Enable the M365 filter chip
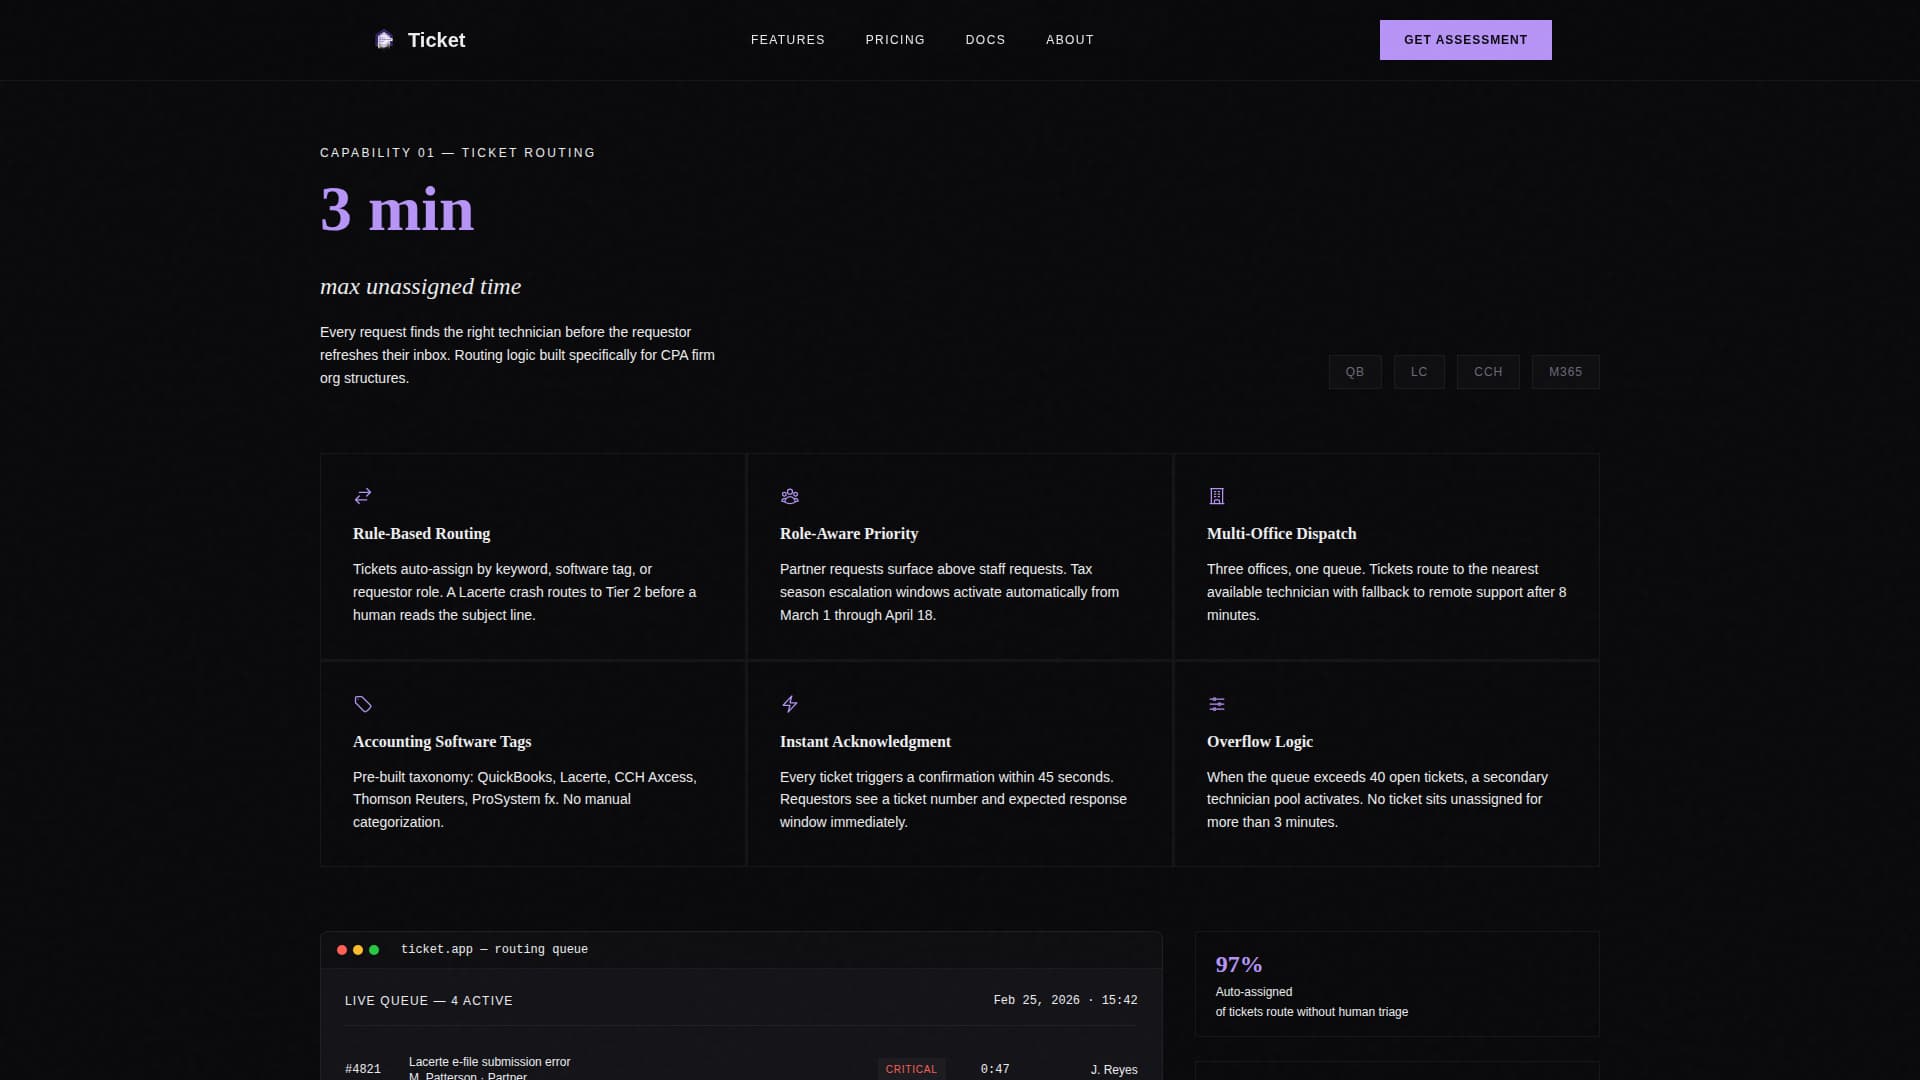Viewport: 1920px width, 1080px height. click(x=1565, y=371)
